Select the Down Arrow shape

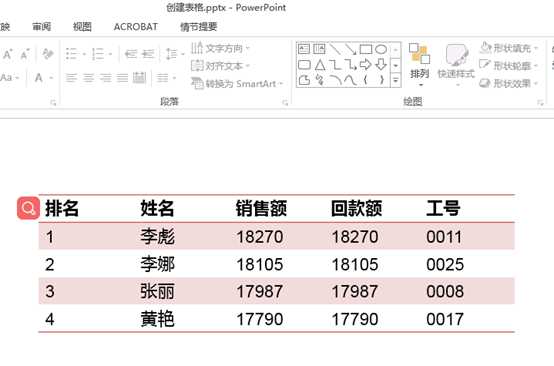[381, 65]
